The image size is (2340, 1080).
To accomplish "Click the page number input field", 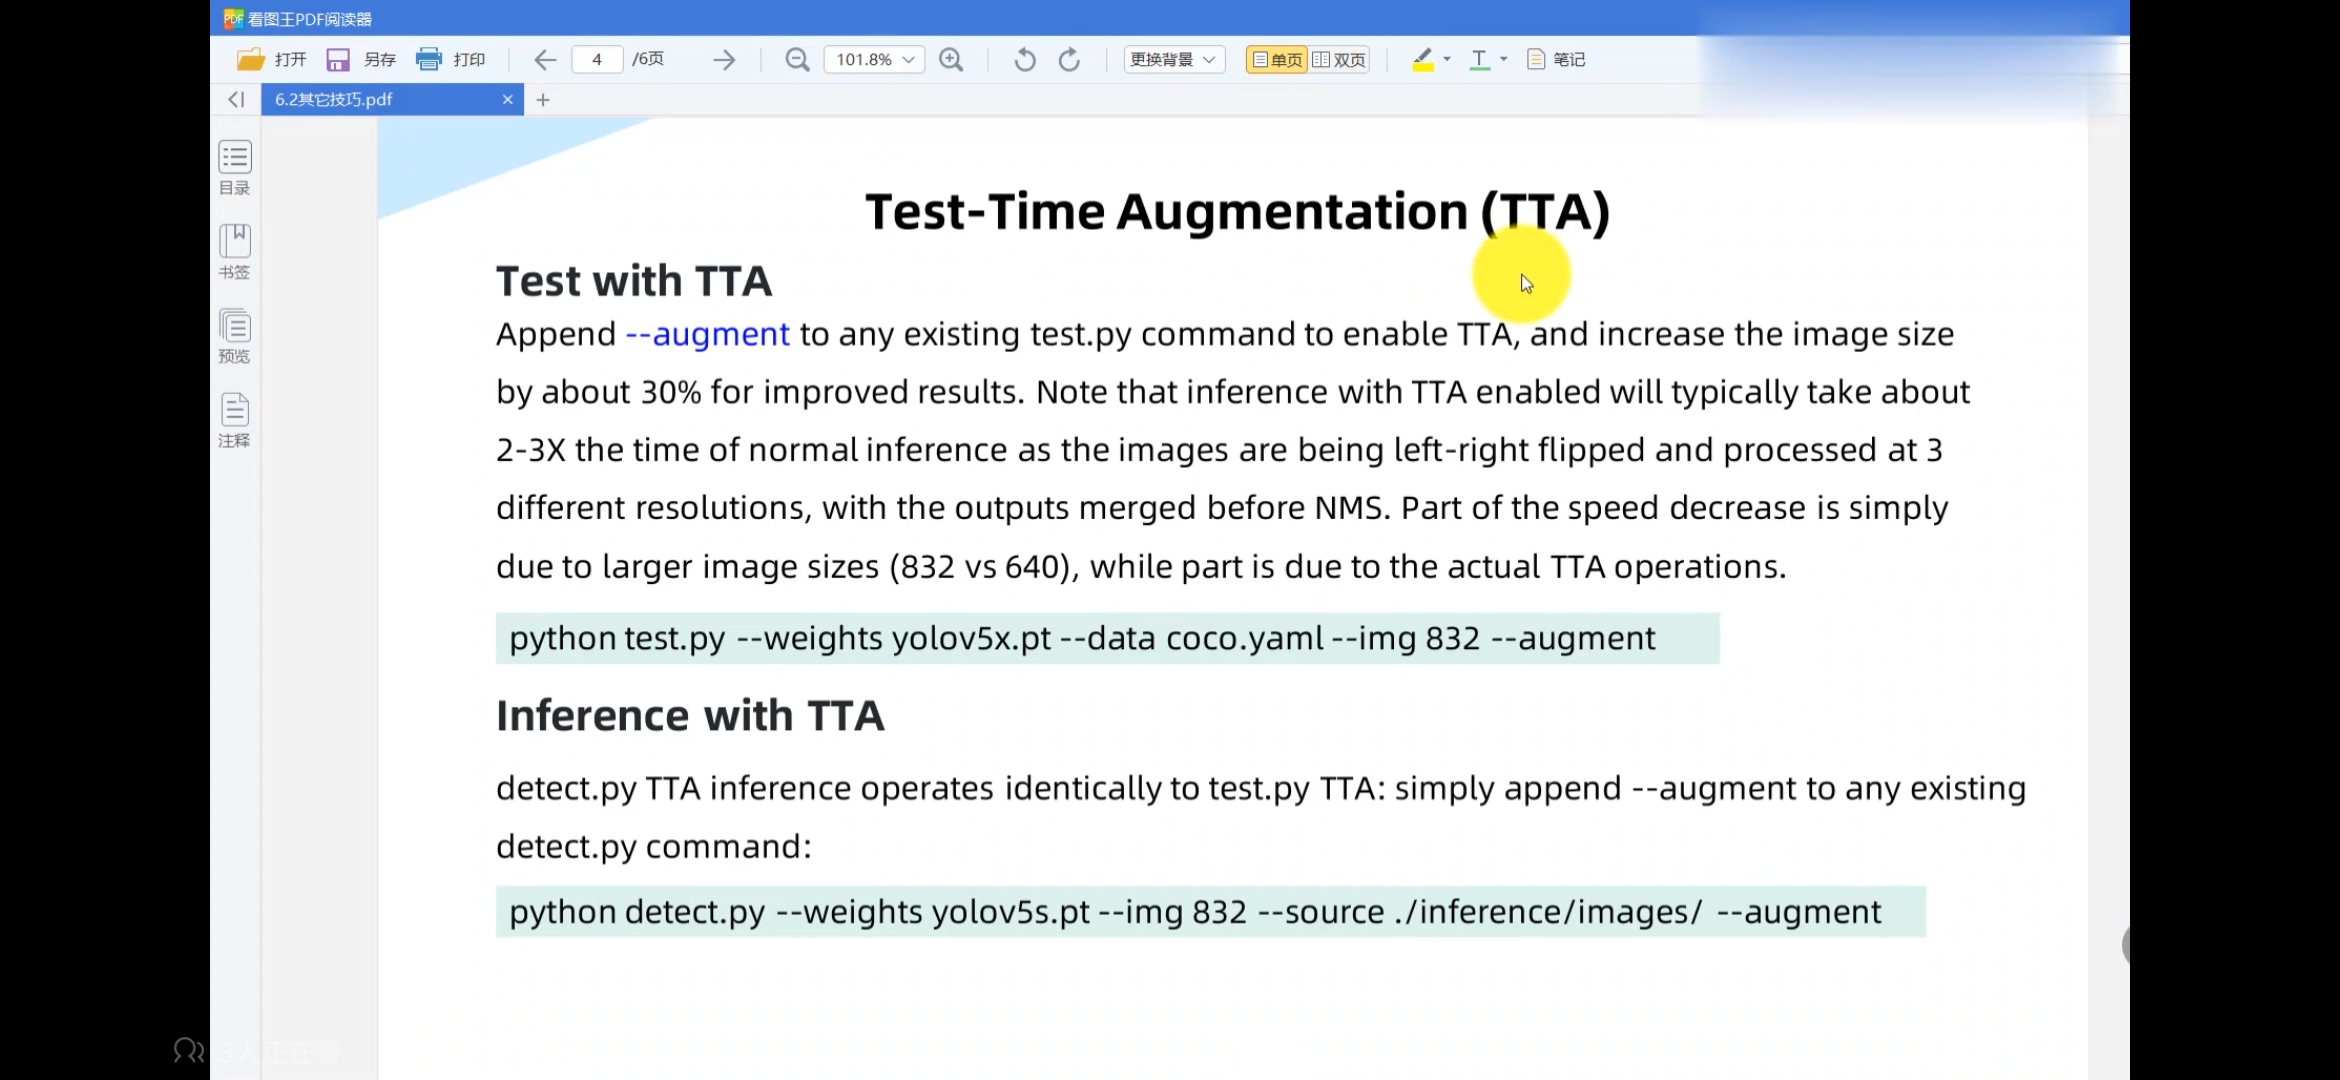I will point(597,60).
